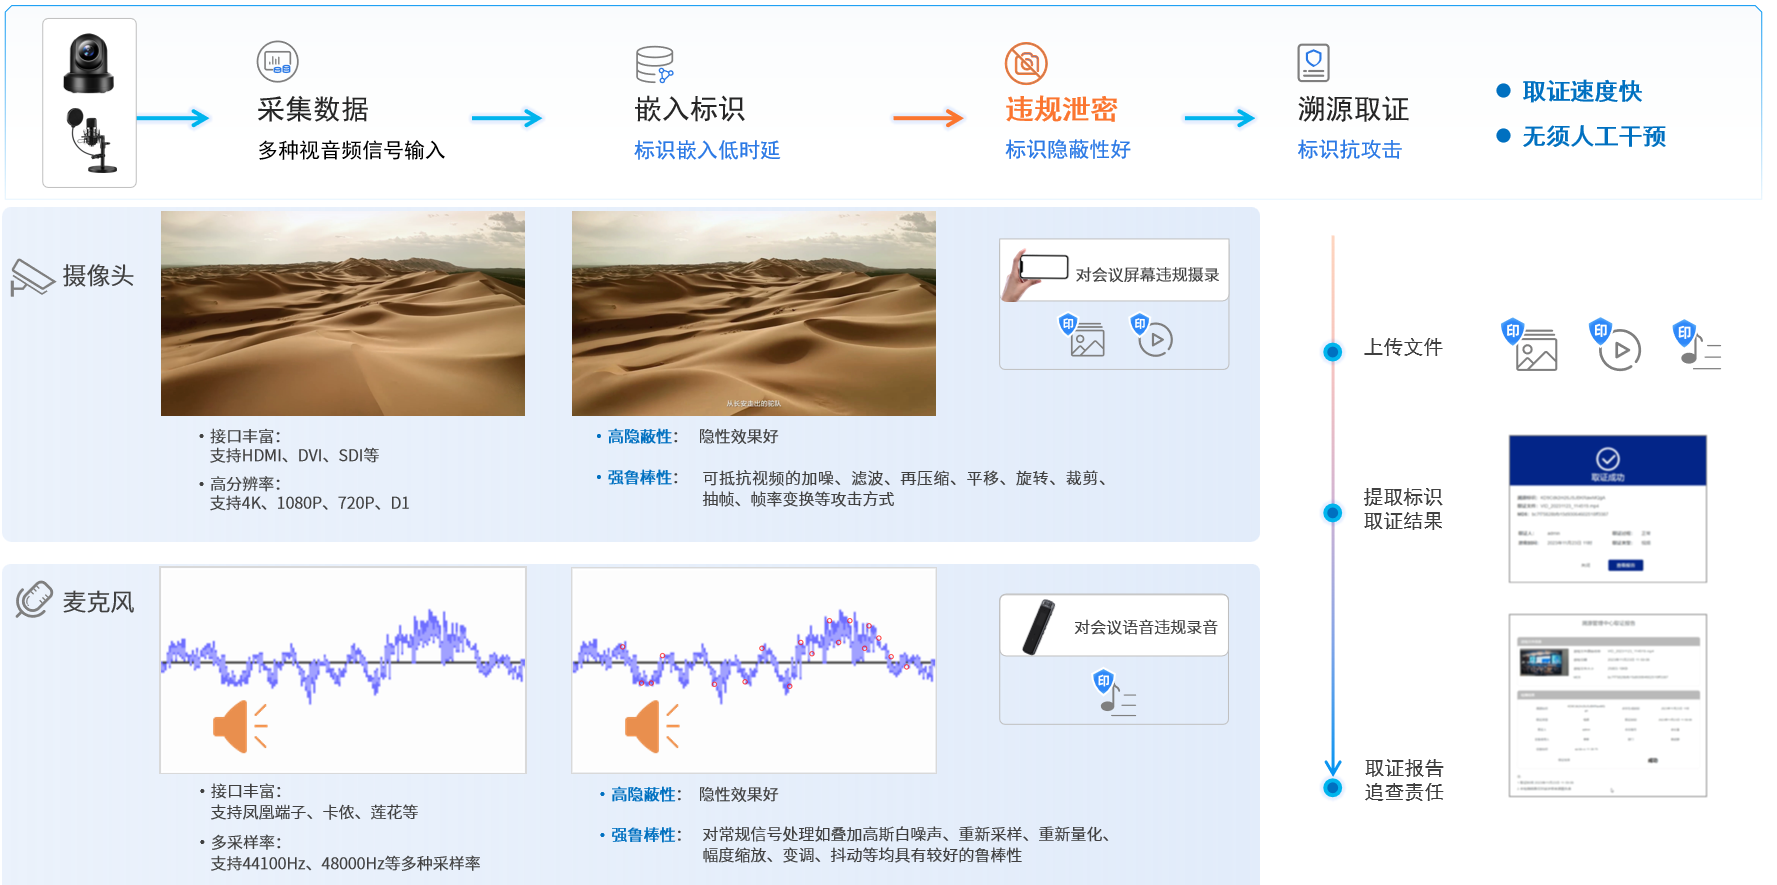Image resolution: width=1777 pixels, height=885 pixels.
Task: Click the 对会议屏幕违规摄录 label
Action: click(1147, 274)
